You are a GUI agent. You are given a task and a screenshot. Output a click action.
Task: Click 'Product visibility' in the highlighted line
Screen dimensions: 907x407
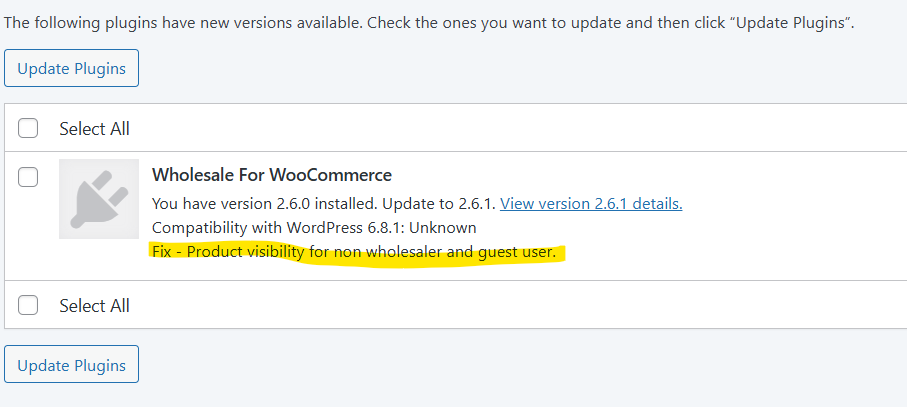pyautogui.click(x=246, y=252)
